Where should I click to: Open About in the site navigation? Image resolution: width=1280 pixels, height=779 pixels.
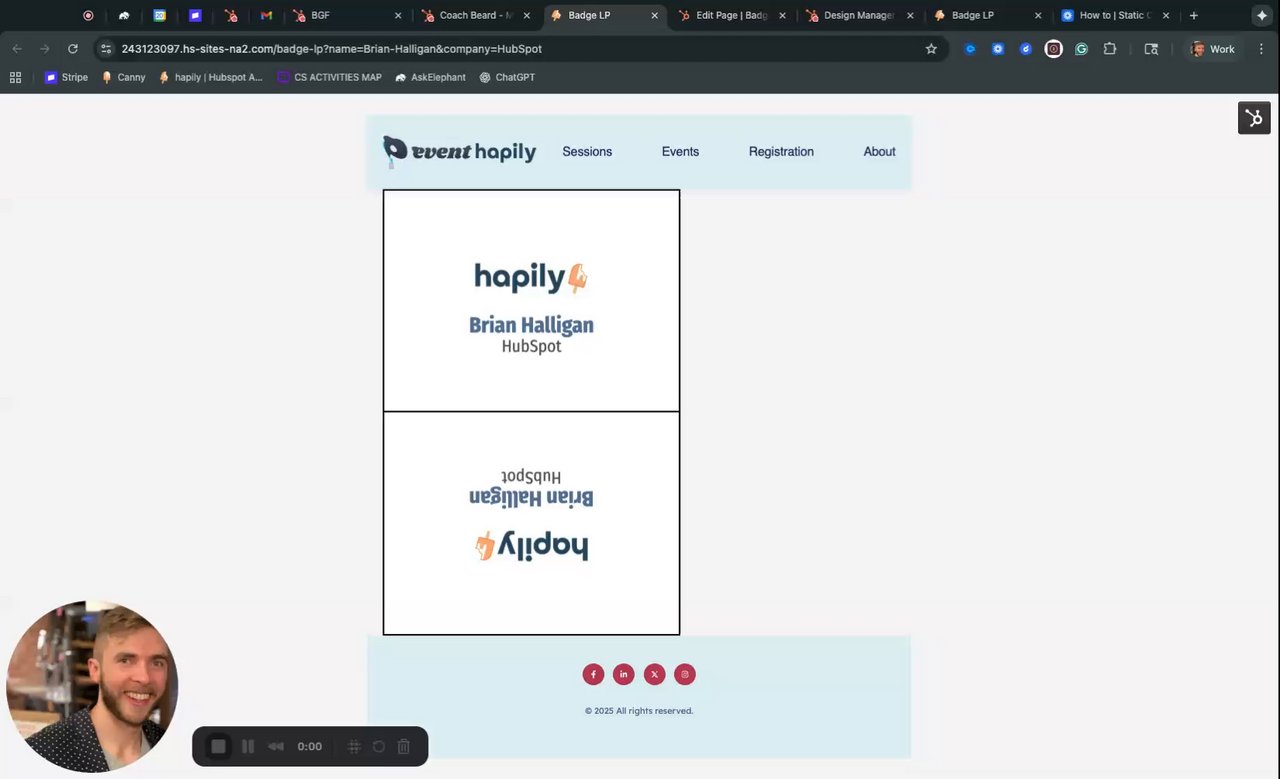point(879,152)
